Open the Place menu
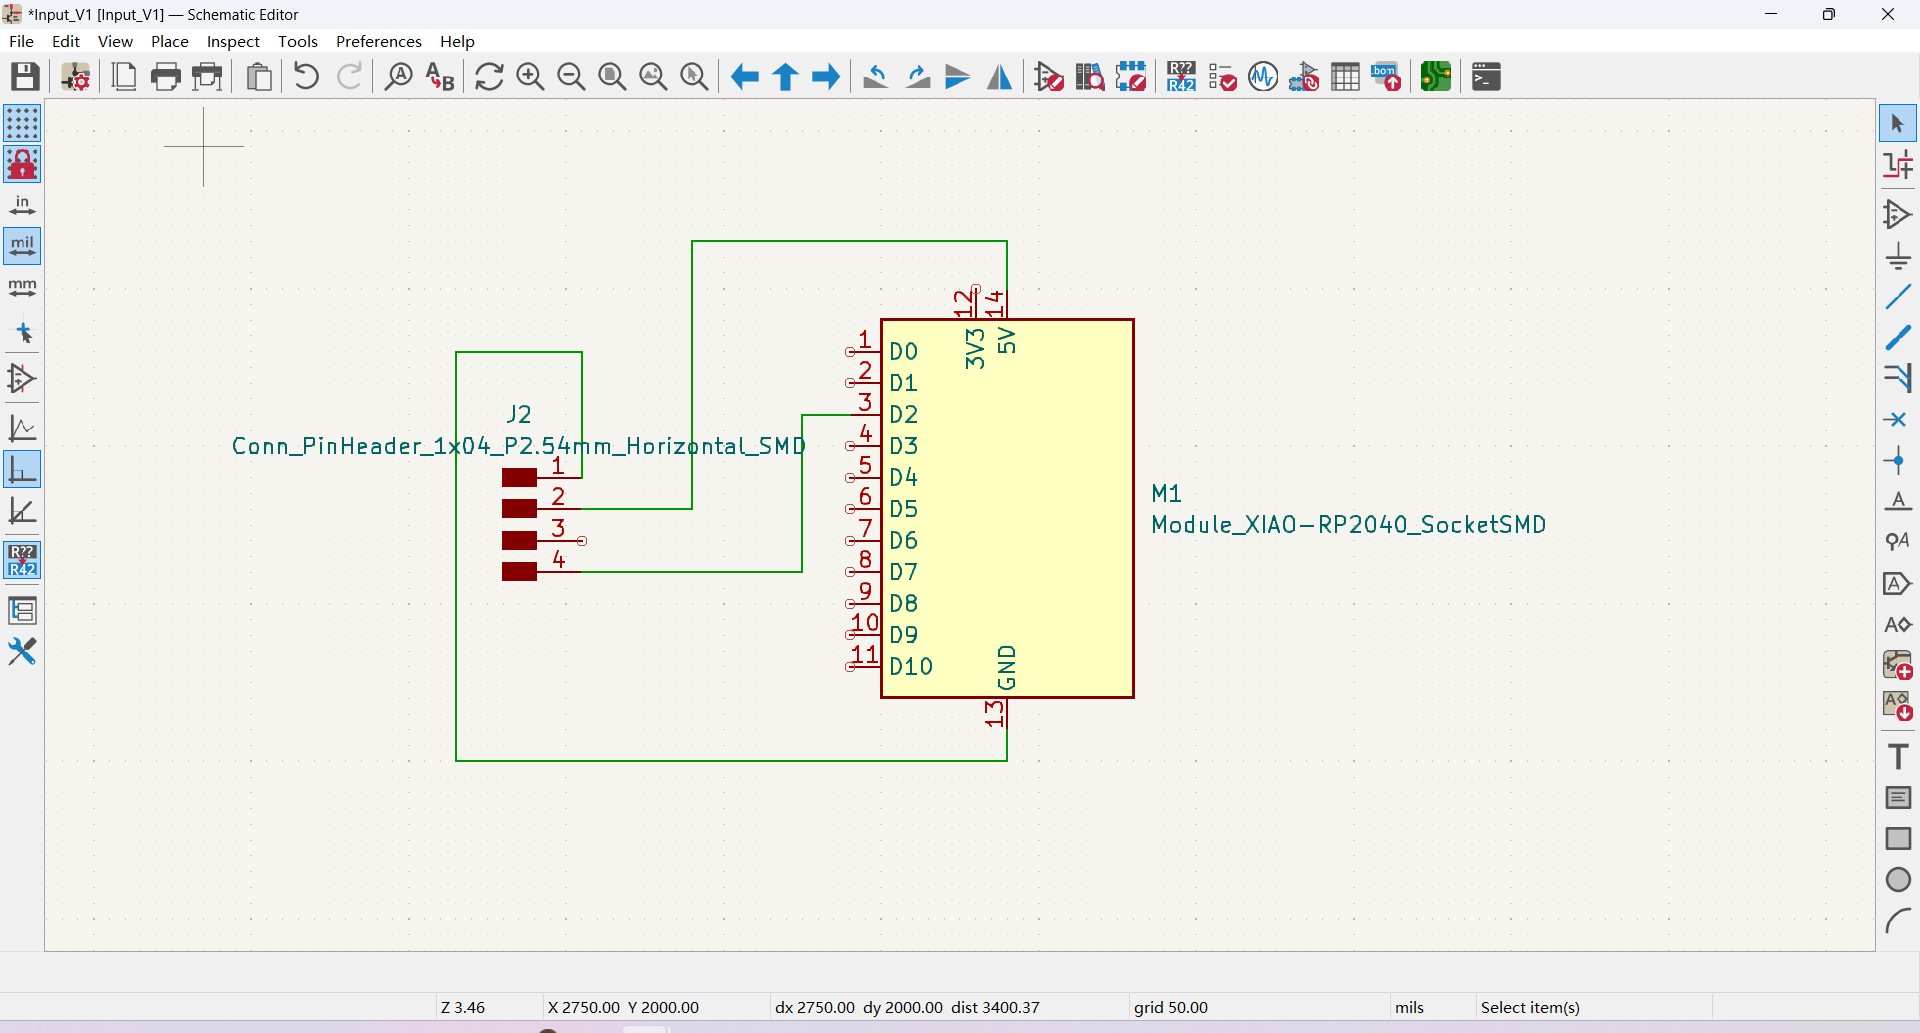The height and width of the screenshot is (1033, 1920). click(170, 41)
